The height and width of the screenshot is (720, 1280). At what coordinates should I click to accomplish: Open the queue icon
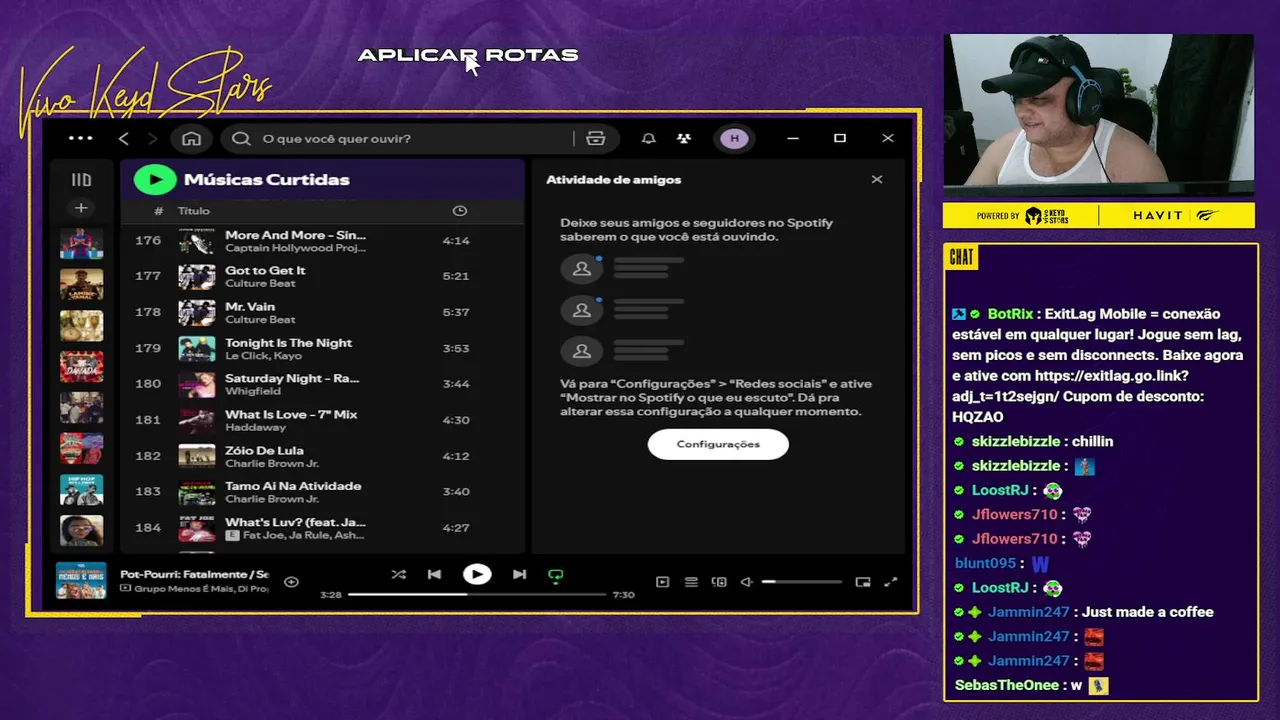click(690, 582)
